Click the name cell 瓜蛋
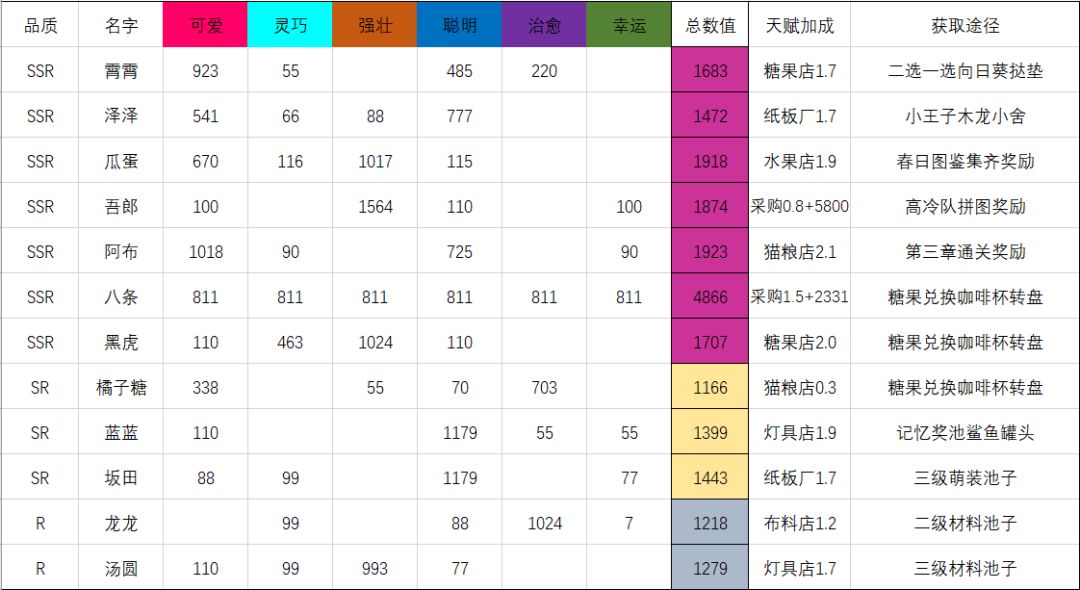1080x590 pixels. pyautogui.click(x=121, y=161)
